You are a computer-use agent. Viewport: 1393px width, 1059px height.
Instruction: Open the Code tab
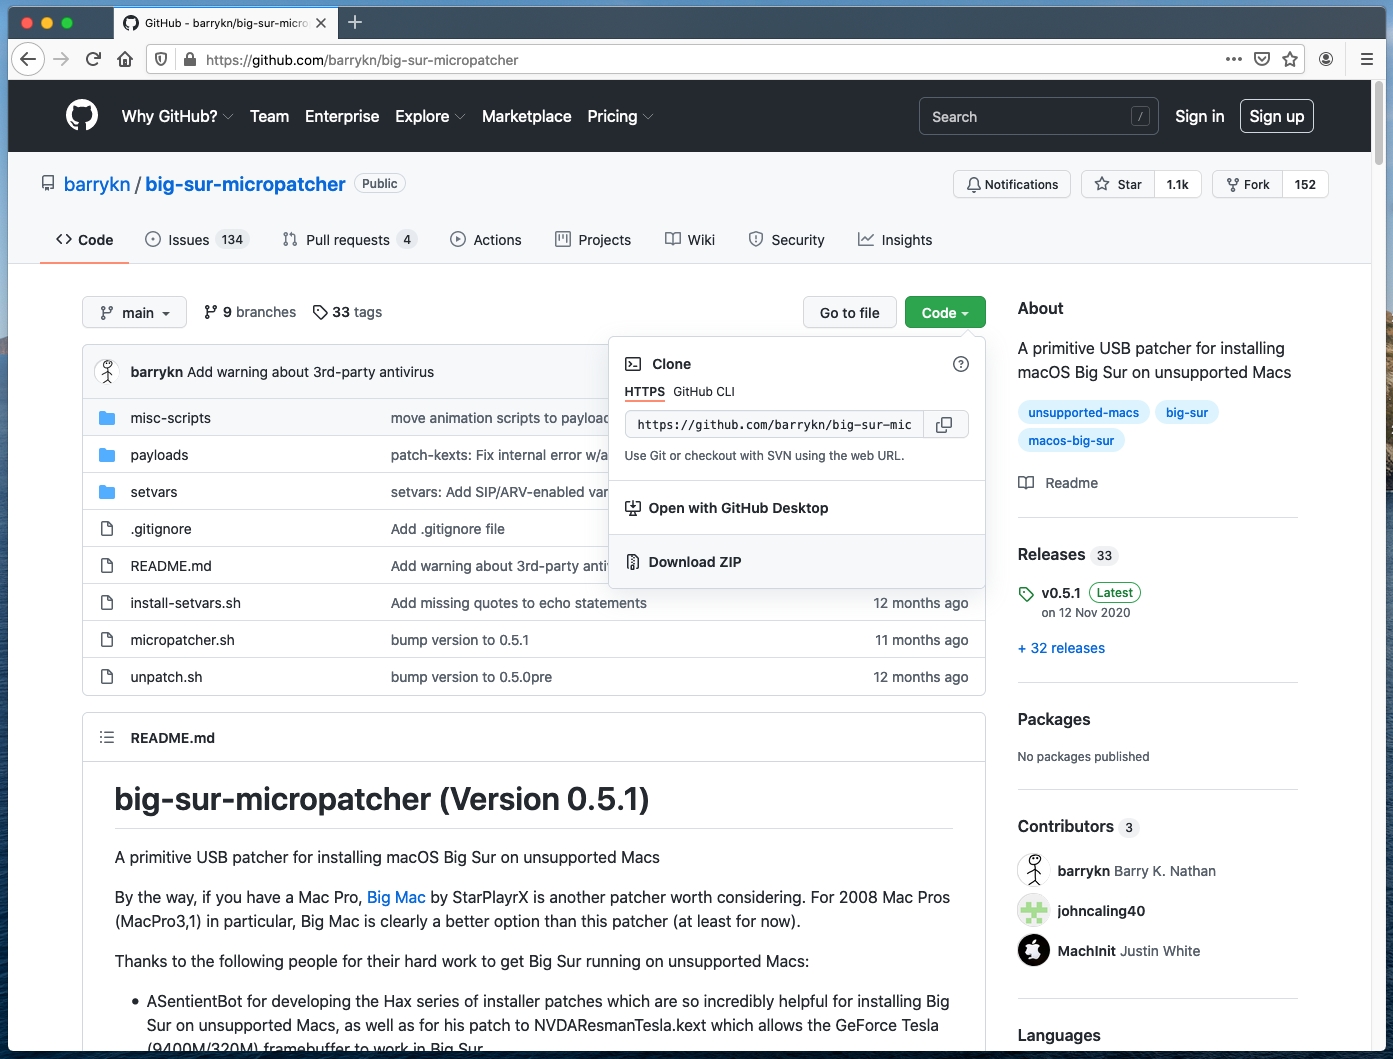84,240
